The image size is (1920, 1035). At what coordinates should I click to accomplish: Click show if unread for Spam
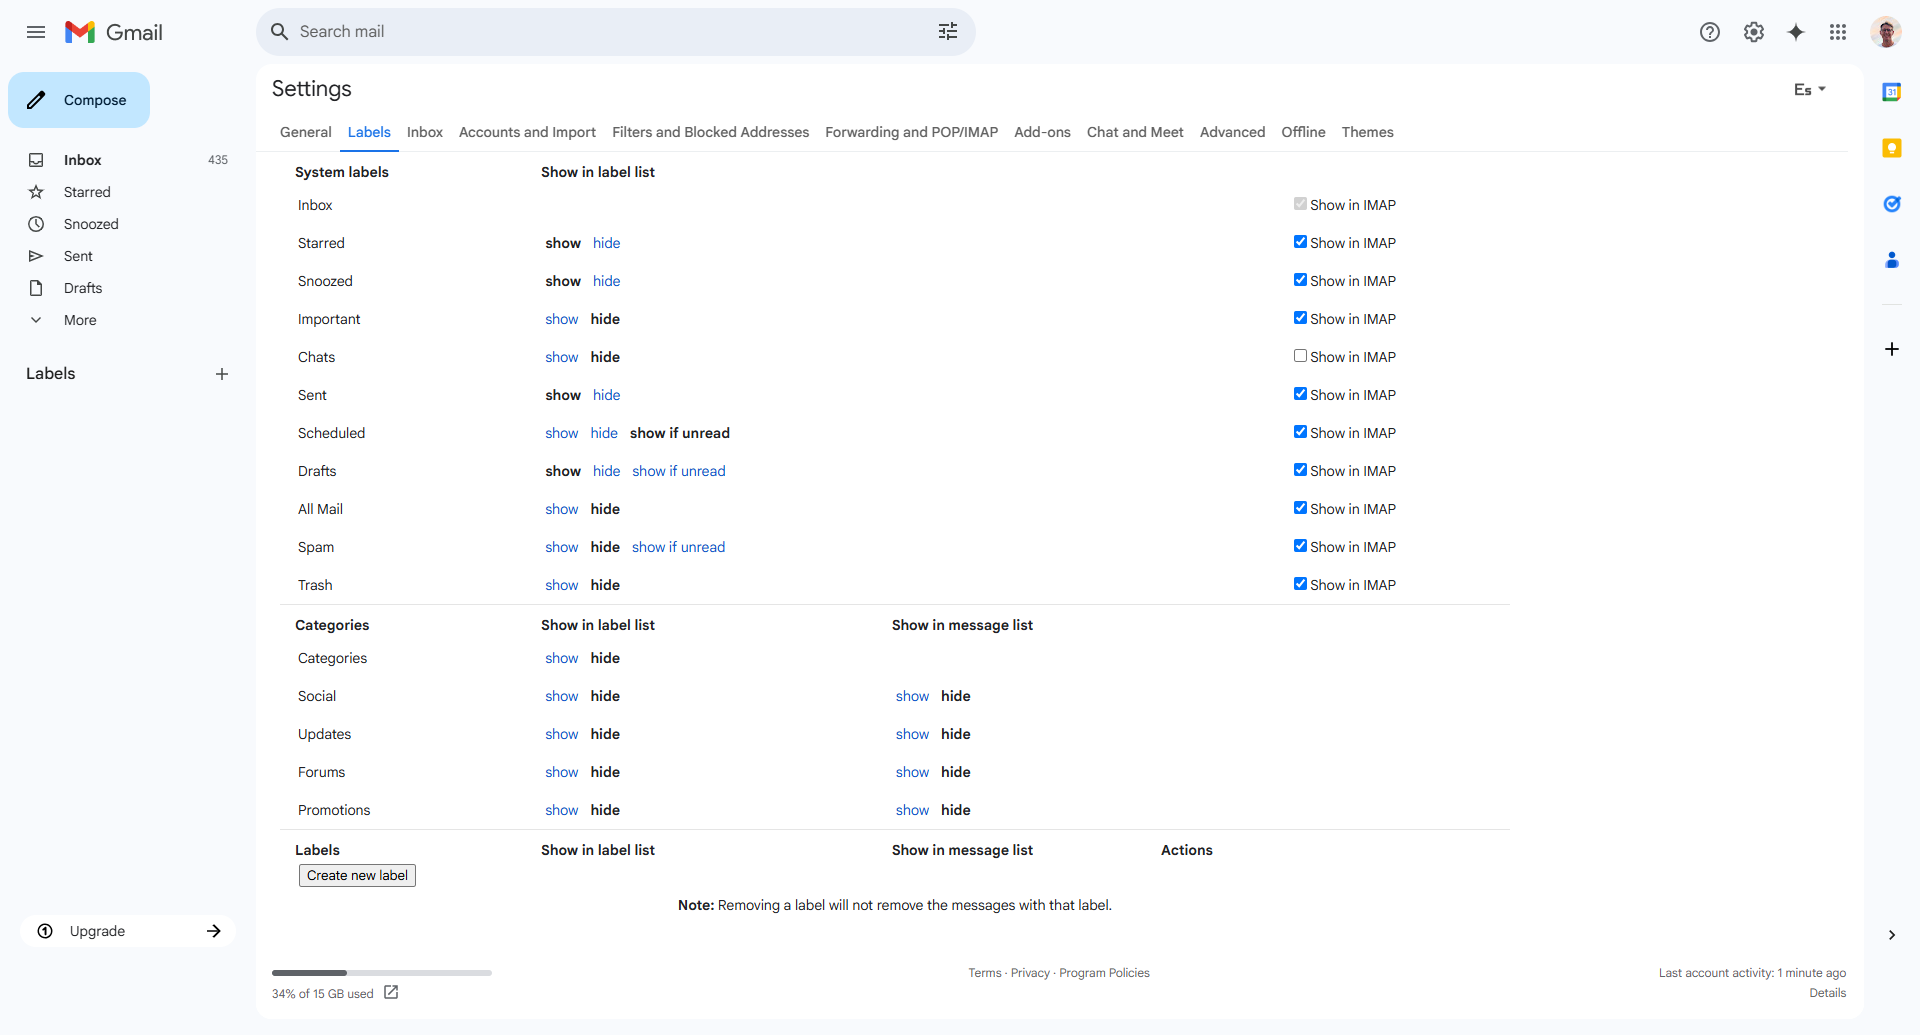[678, 547]
